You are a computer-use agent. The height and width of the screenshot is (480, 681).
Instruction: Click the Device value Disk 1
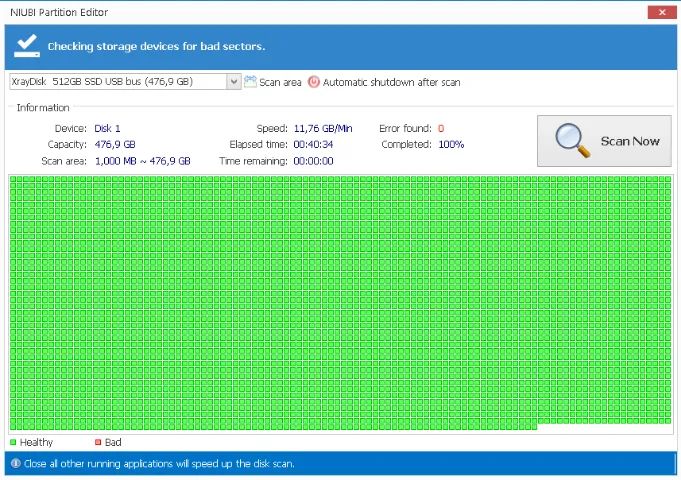[x=107, y=129]
